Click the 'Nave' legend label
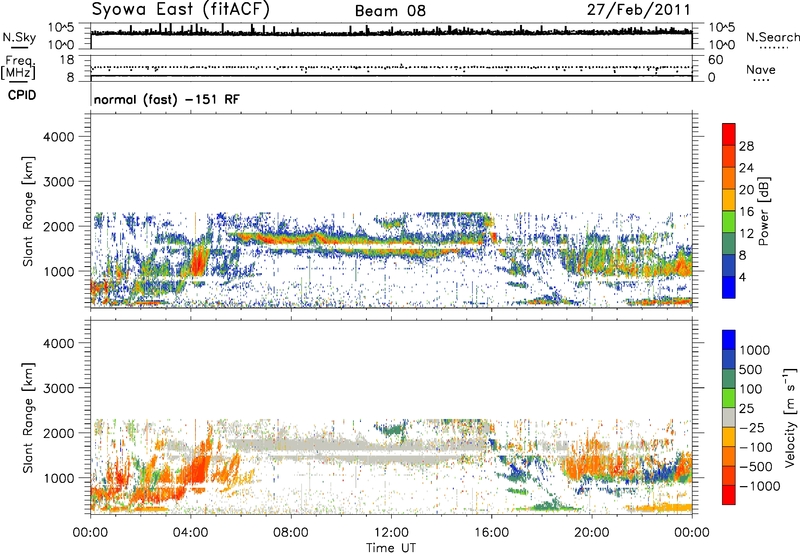The image size is (800, 554). click(761, 70)
